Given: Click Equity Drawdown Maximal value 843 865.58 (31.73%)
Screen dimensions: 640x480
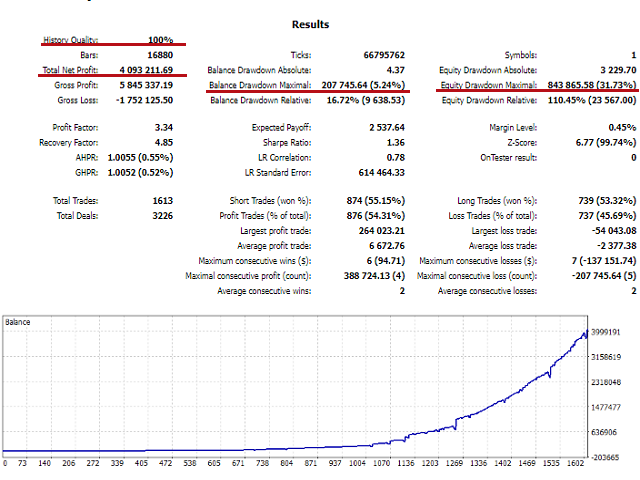Looking at the screenshot, I should pyautogui.click(x=592, y=85).
